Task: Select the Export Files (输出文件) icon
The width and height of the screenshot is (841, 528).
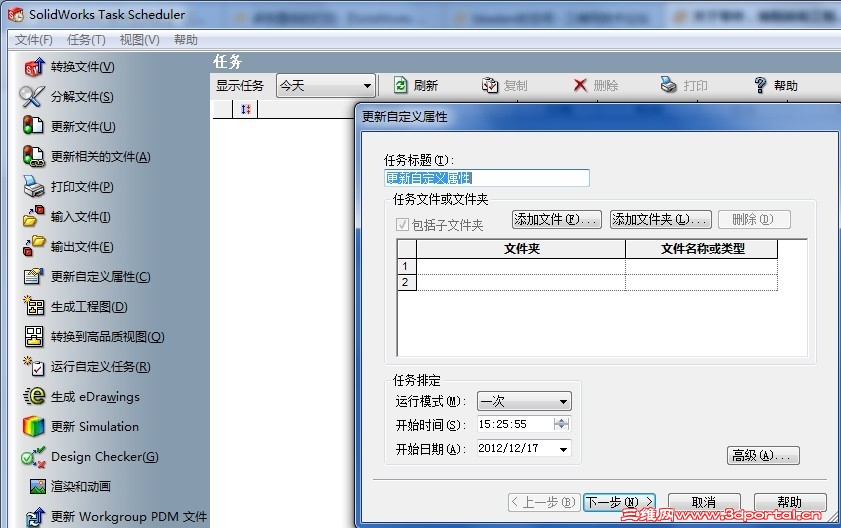Action: tap(33, 246)
